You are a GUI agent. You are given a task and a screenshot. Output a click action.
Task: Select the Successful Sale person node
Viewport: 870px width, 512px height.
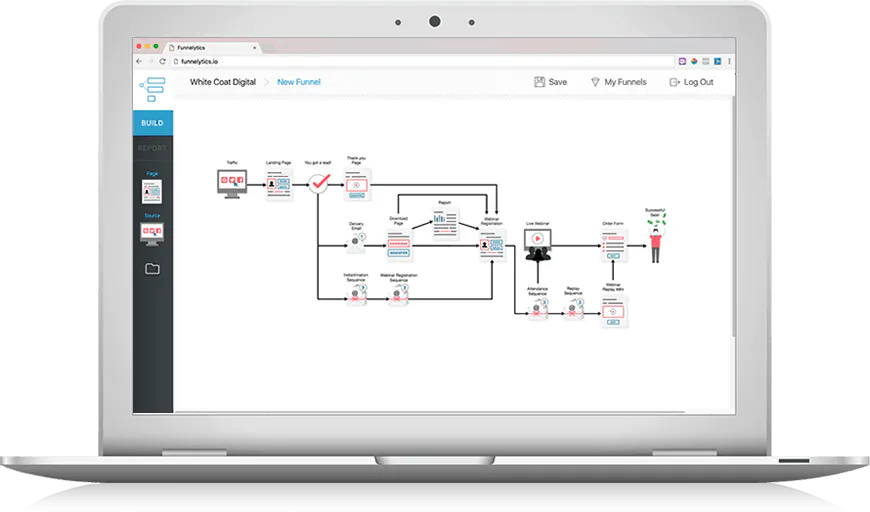(656, 241)
